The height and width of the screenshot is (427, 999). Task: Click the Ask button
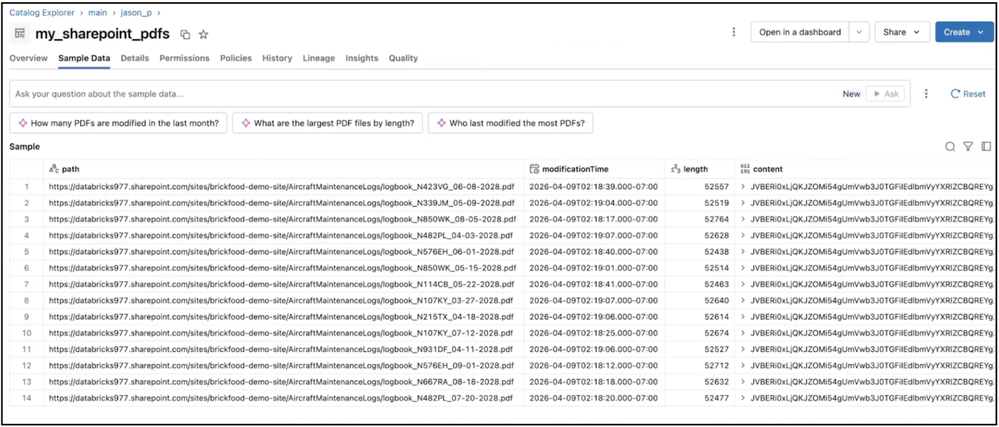[x=885, y=93]
